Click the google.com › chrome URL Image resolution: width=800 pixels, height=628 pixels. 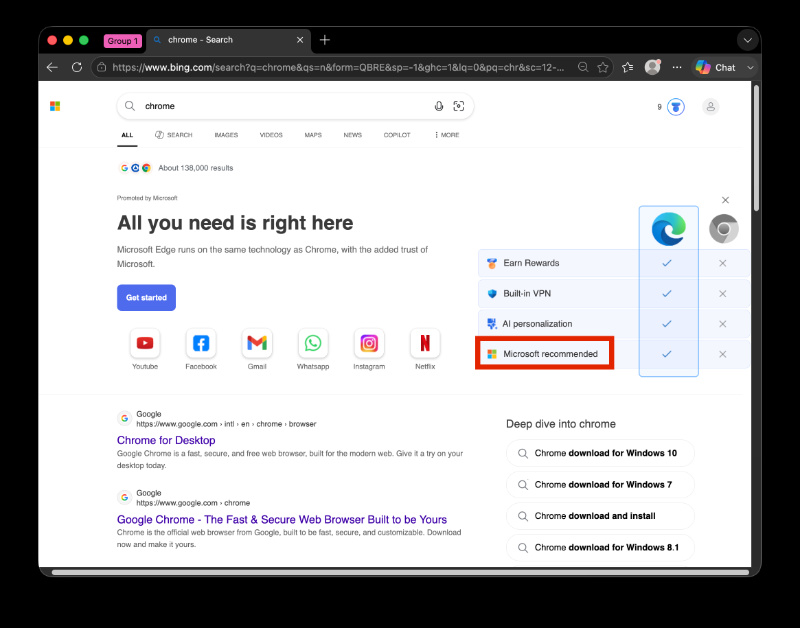pyautogui.click(x=193, y=503)
